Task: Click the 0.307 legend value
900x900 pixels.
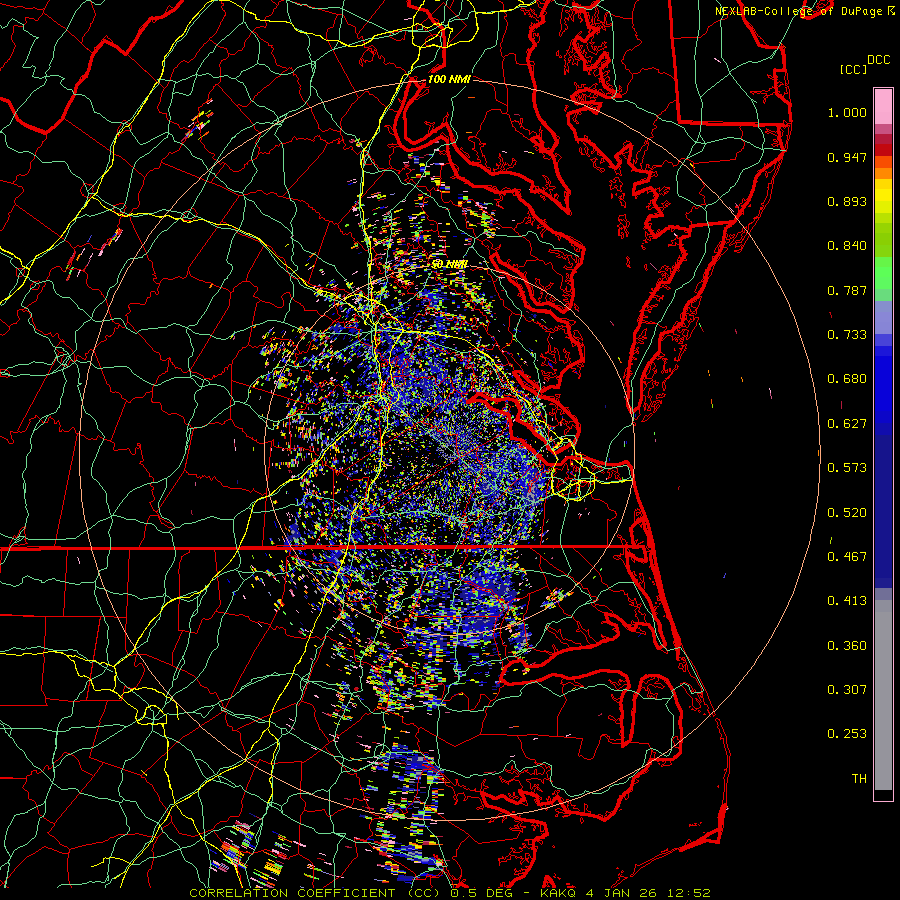Action: coord(847,690)
